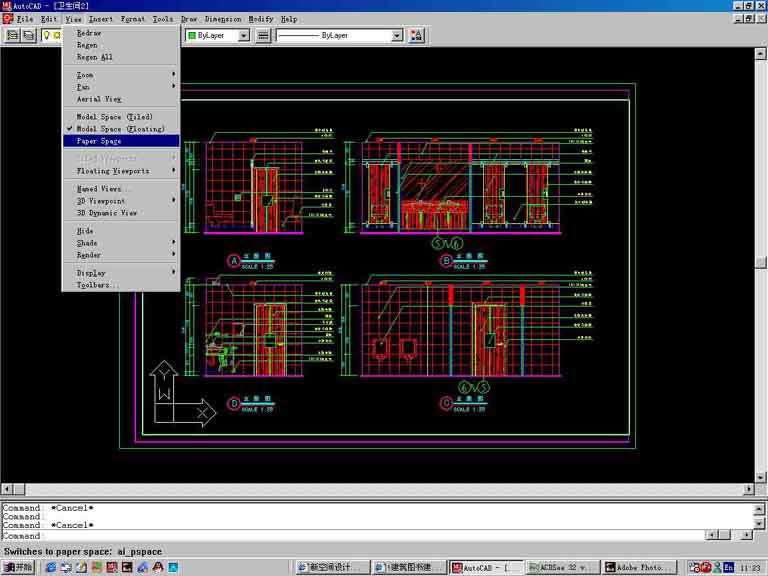The width and height of the screenshot is (768, 576).
Task: Open the ByLayer linetype dropdown
Action: click(x=339, y=35)
